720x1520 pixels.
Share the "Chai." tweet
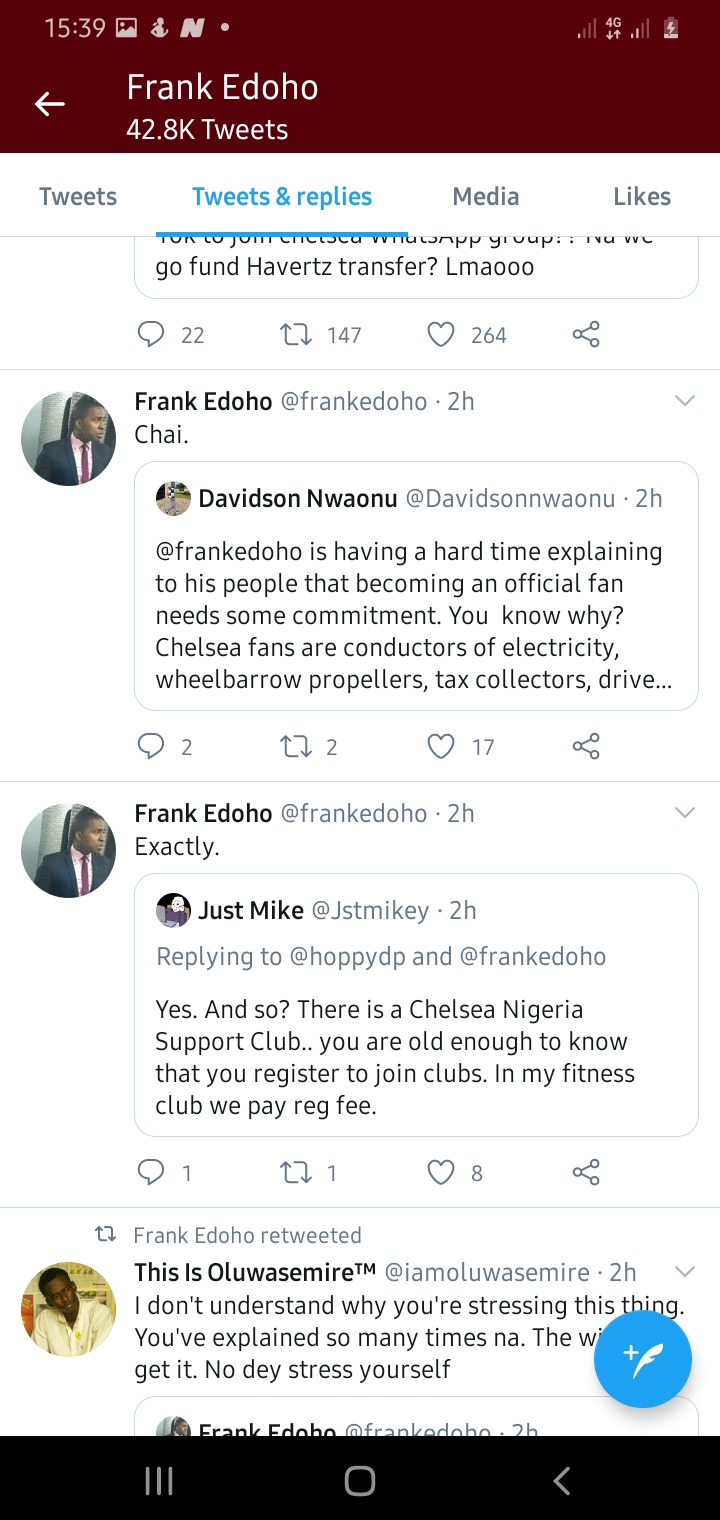pos(586,746)
